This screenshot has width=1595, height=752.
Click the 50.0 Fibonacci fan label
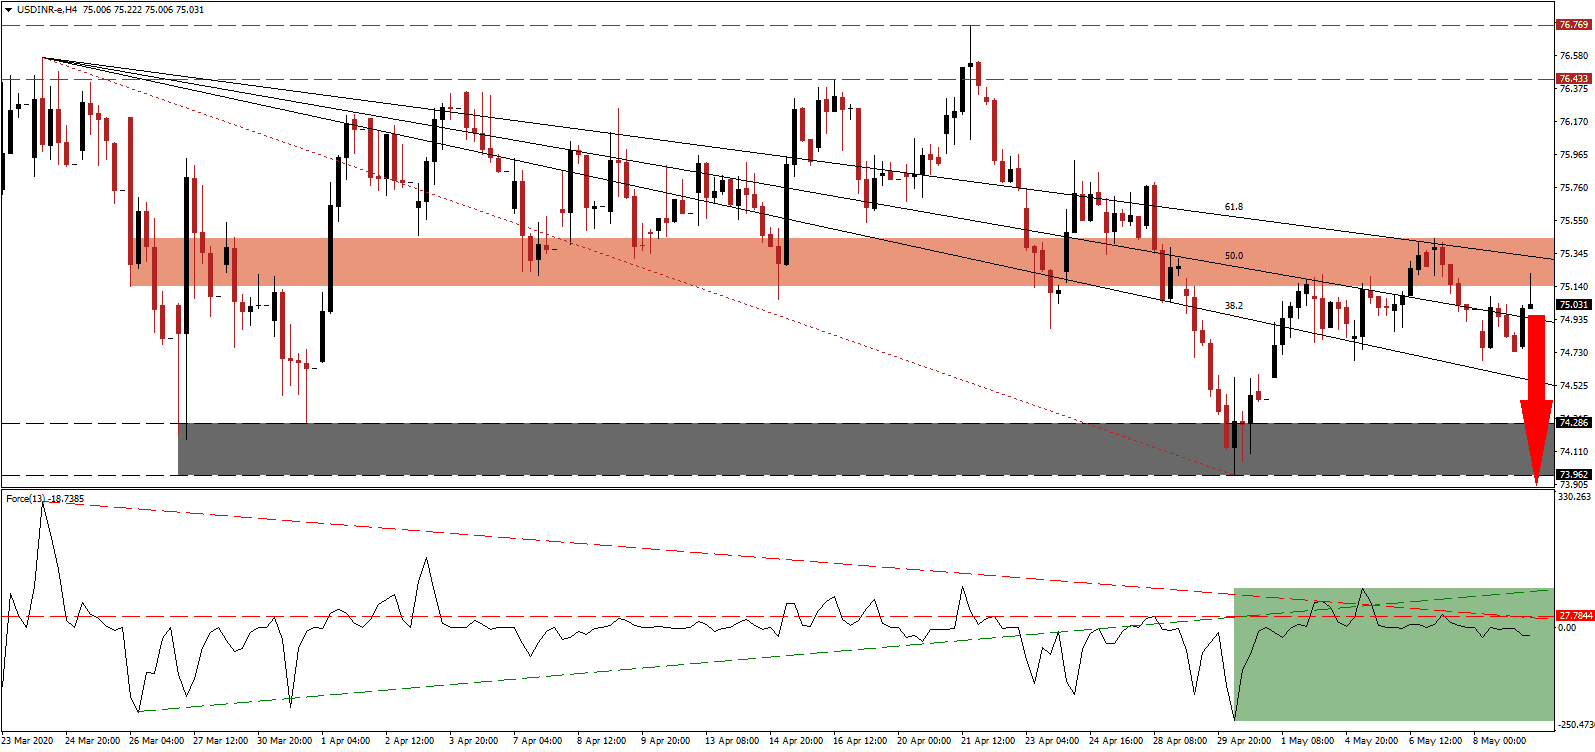1234,256
